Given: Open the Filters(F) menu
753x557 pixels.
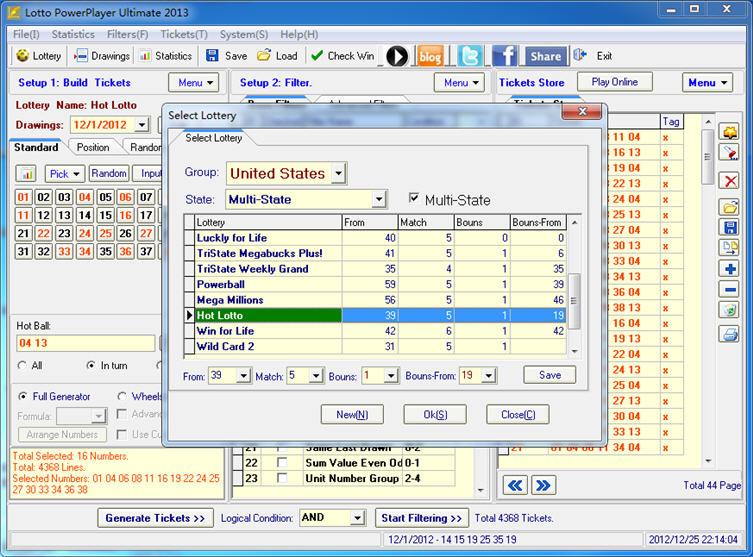Looking at the screenshot, I should (x=128, y=34).
